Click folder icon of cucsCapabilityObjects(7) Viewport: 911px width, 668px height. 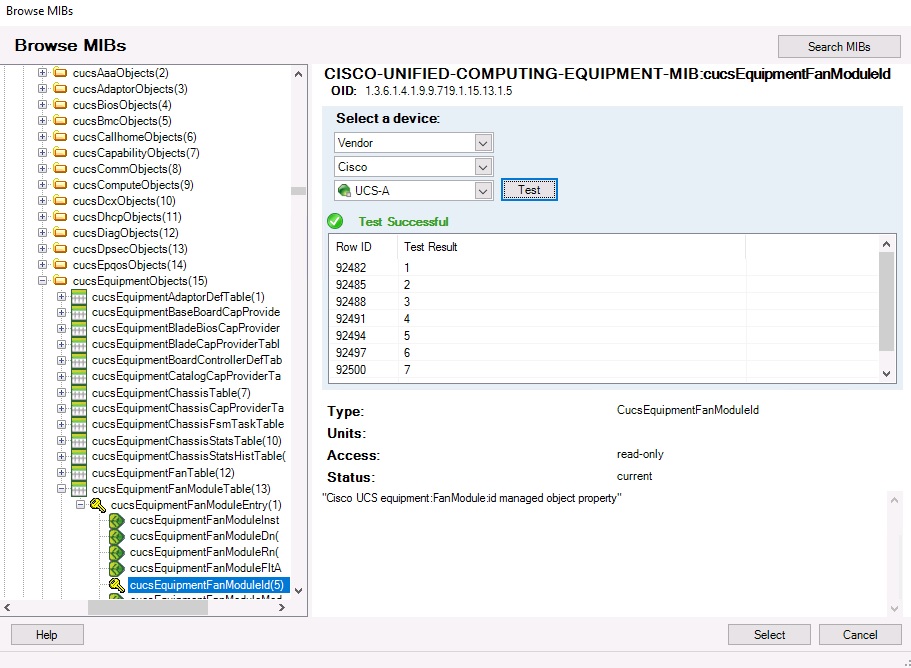60,153
